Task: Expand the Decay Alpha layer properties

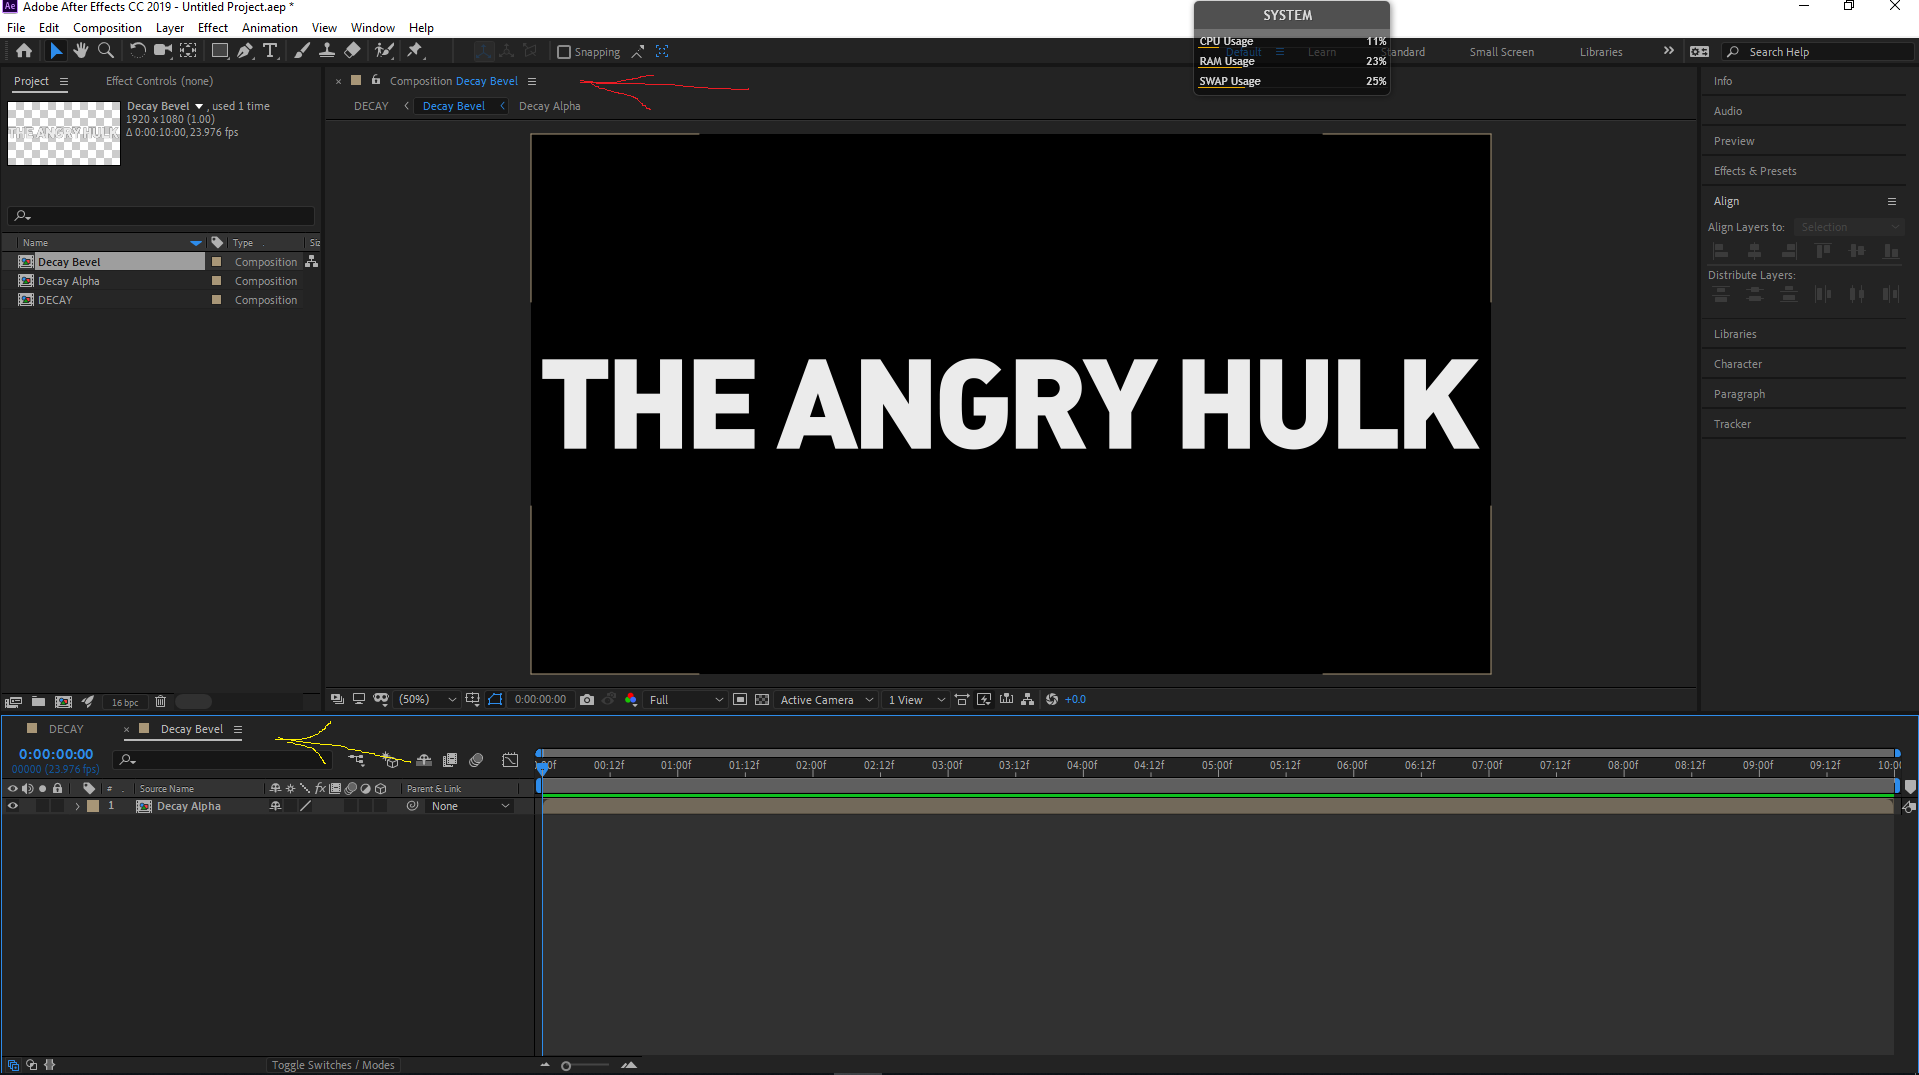Action: (x=77, y=806)
